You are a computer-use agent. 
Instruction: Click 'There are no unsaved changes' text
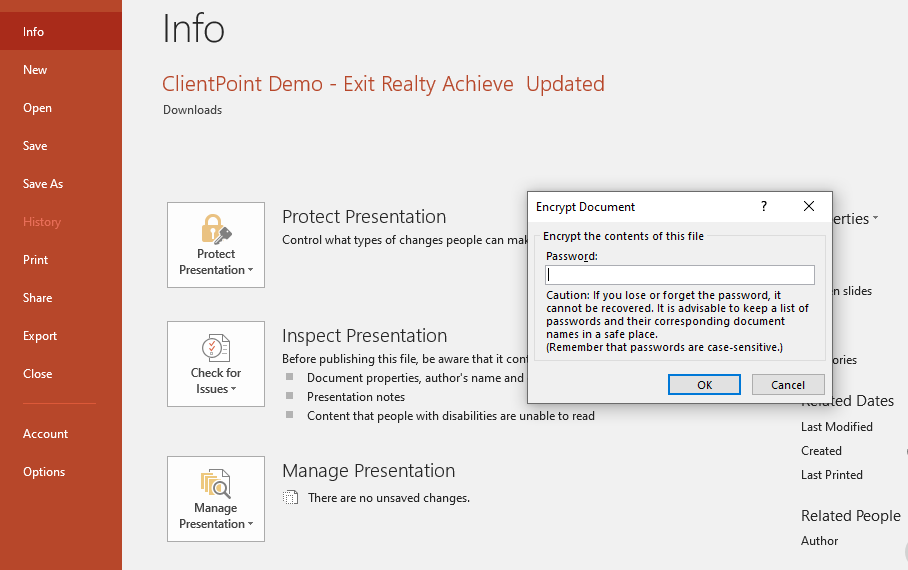click(x=389, y=498)
